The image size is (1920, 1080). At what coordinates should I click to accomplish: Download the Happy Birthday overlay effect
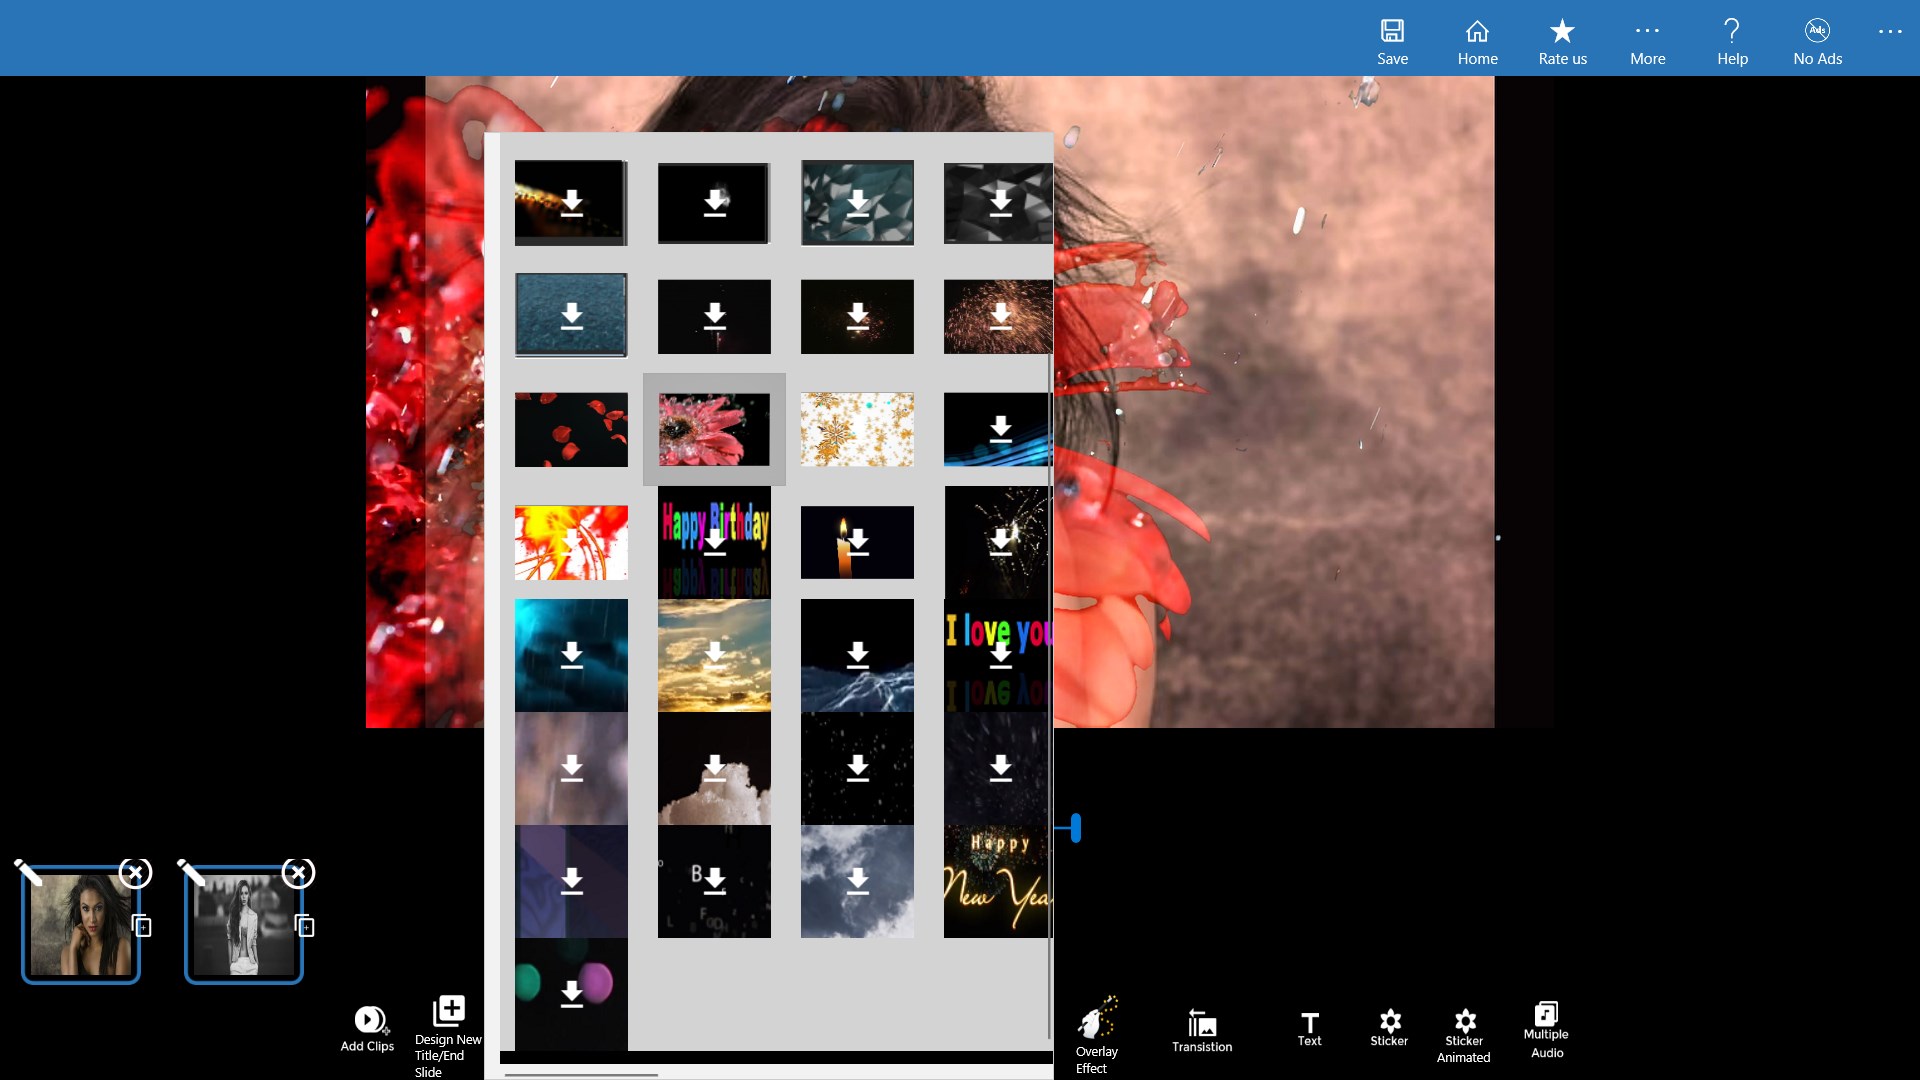pyautogui.click(x=714, y=541)
